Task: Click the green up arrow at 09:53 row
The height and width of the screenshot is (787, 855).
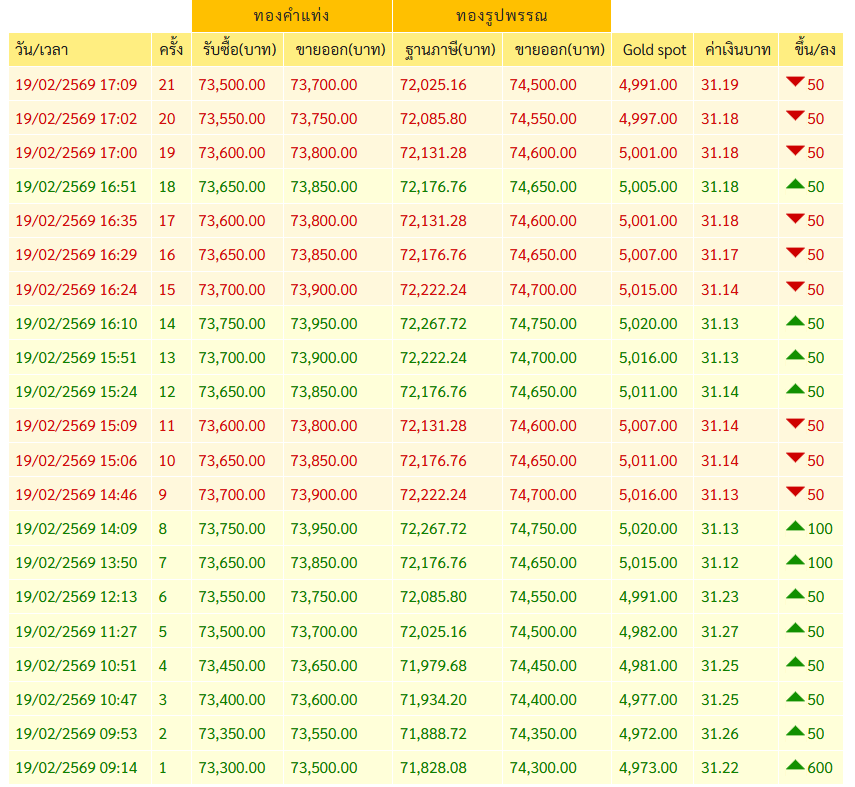Action: pos(795,731)
